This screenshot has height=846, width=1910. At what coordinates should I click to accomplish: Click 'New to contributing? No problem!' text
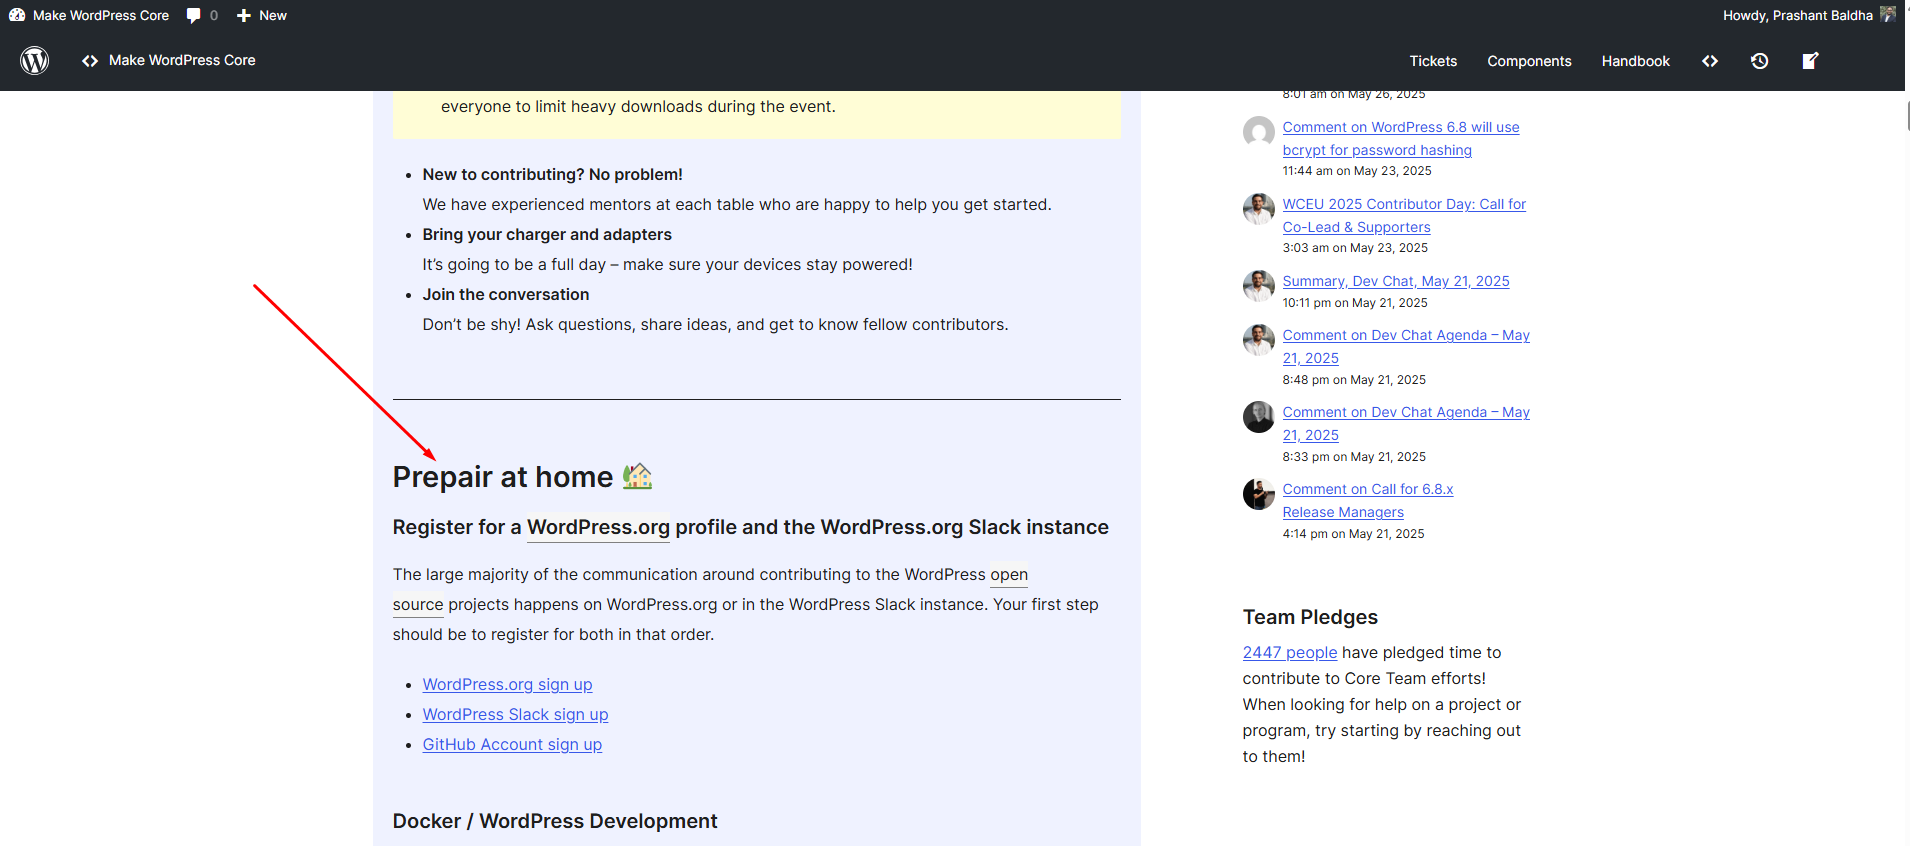[x=552, y=174]
